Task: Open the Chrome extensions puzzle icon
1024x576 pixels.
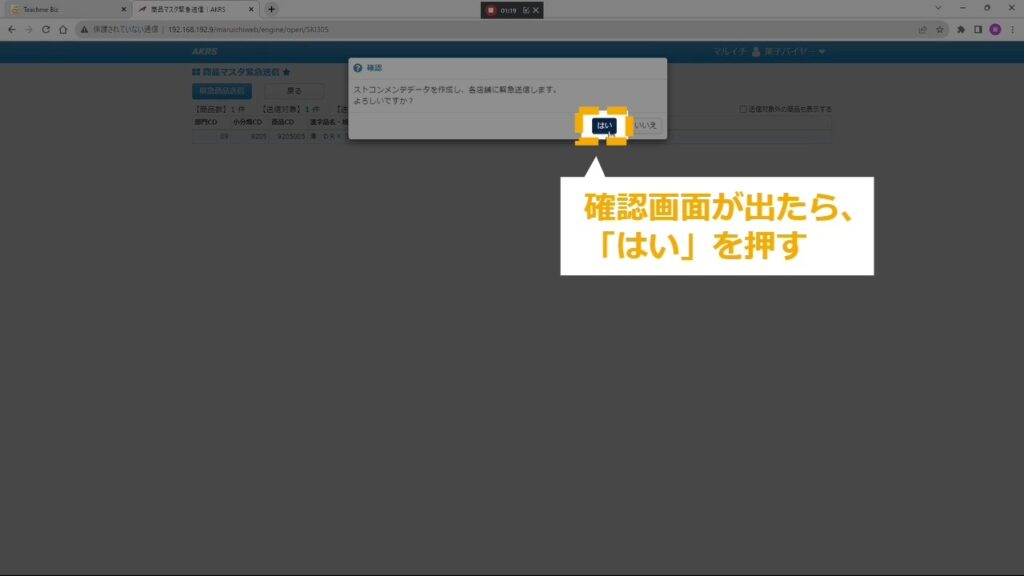Action: coord(961,30)
